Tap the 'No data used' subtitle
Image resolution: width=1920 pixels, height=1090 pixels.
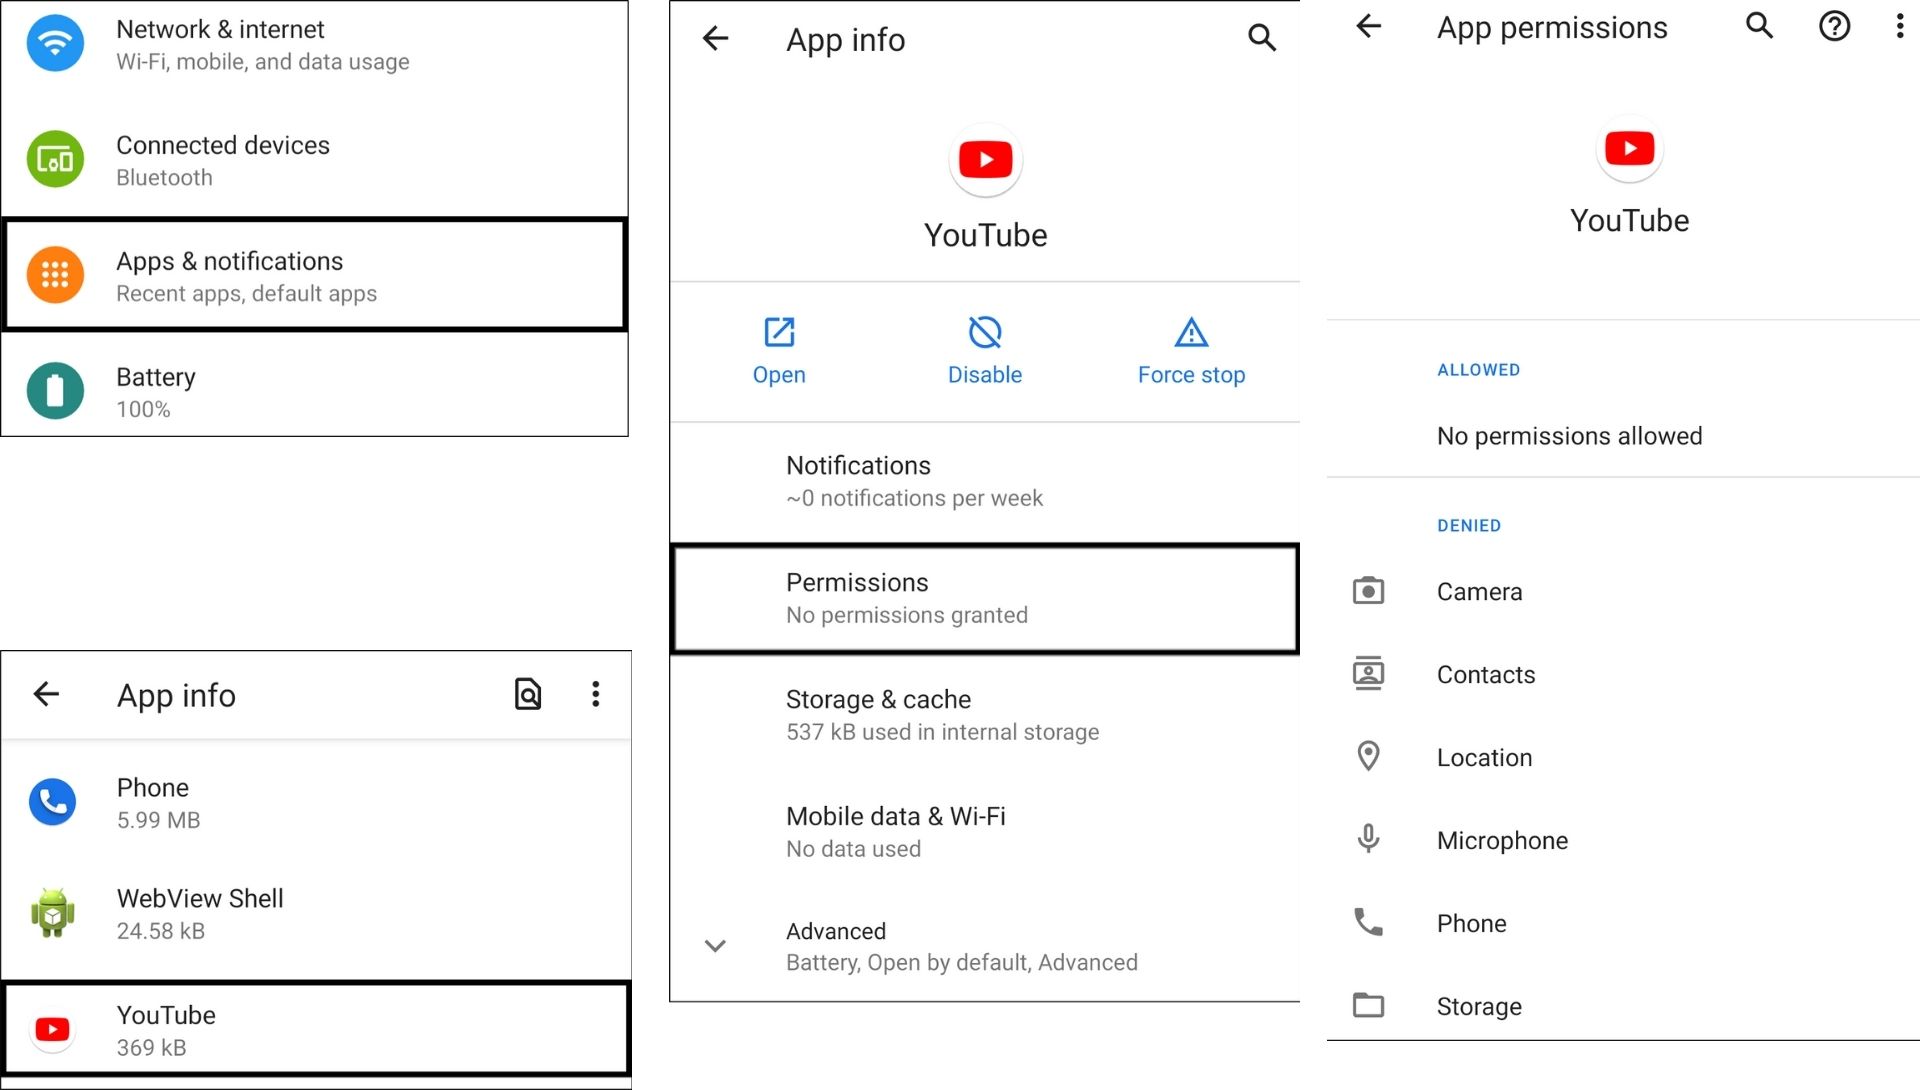(x=853, y=849)
